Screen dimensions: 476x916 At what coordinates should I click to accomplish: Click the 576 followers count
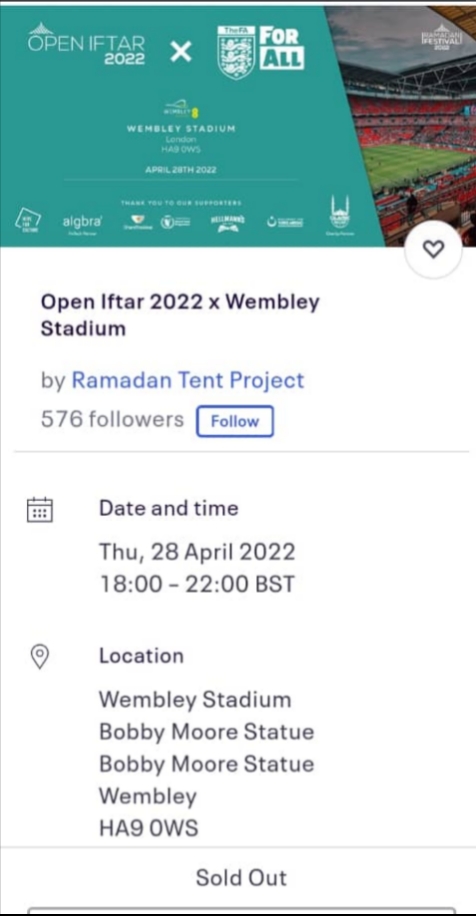coord(112,419)
